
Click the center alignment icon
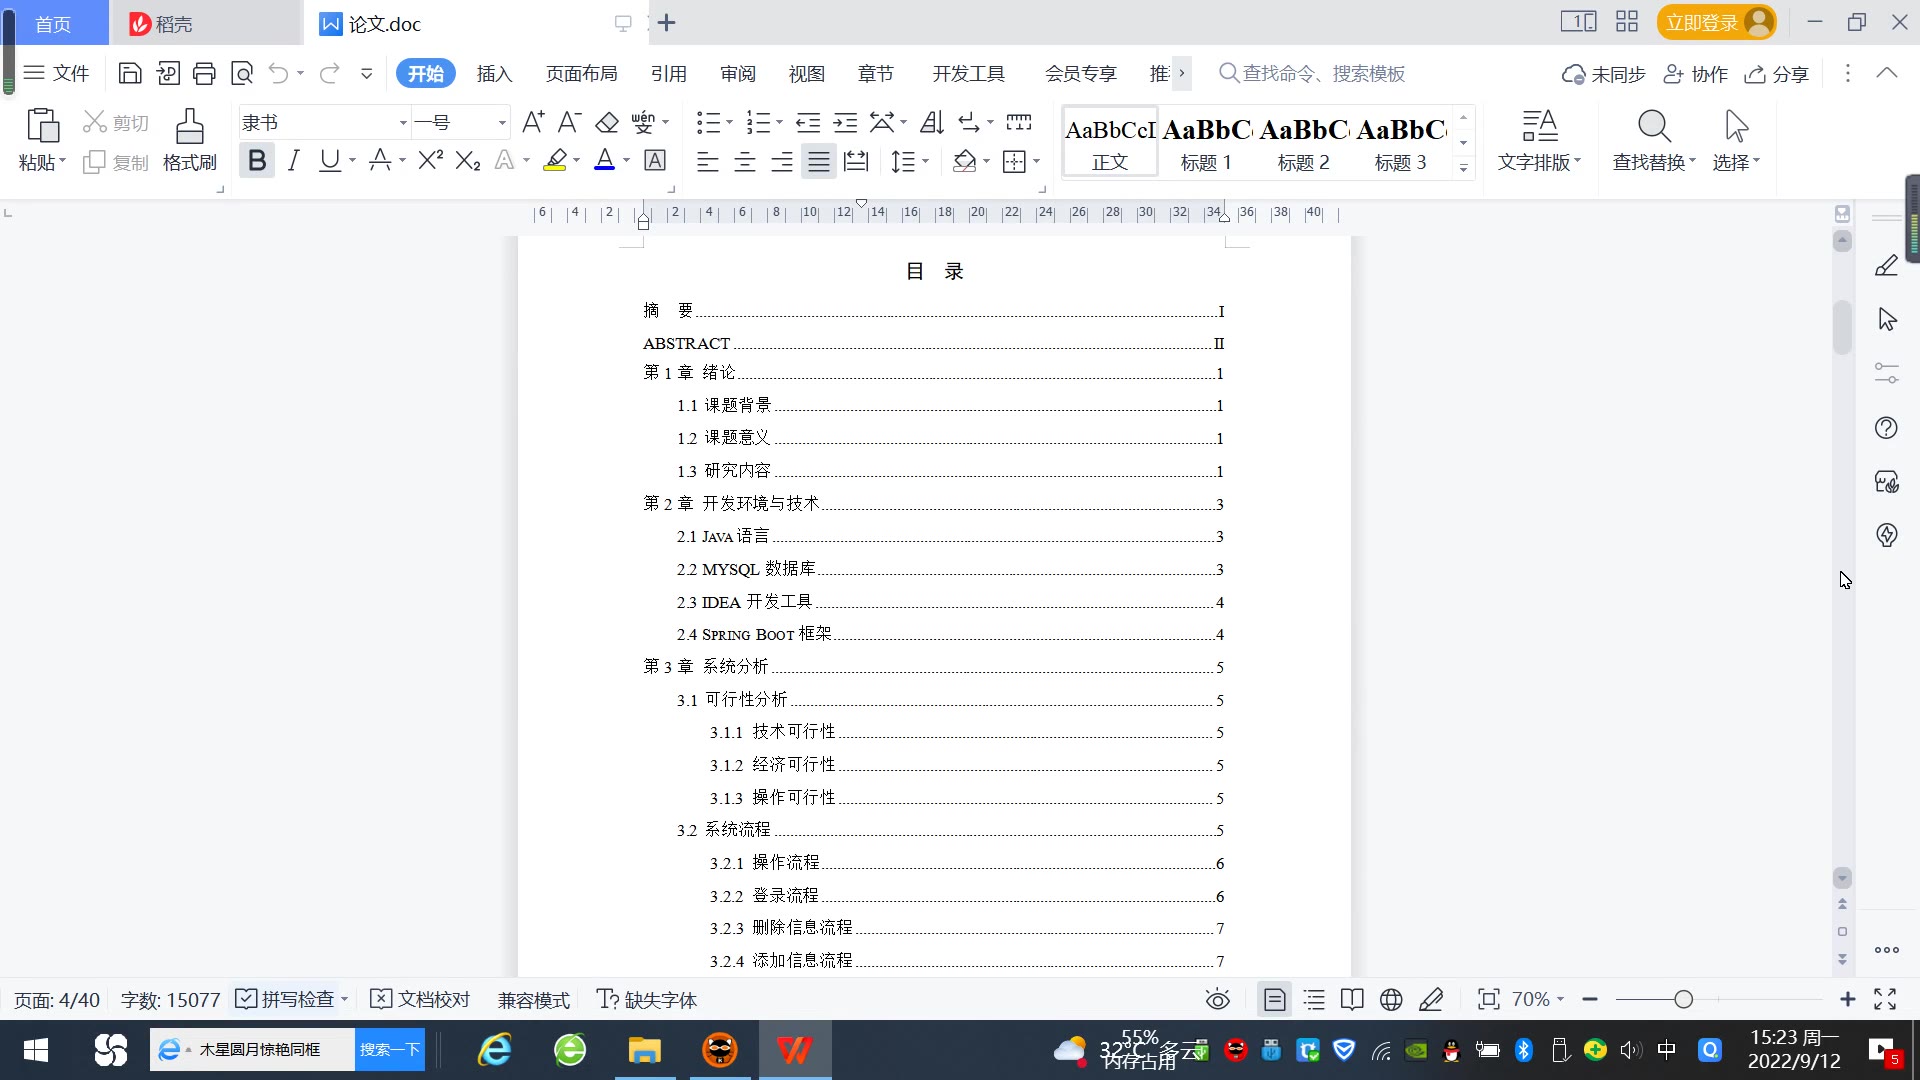tap(745, 161)
